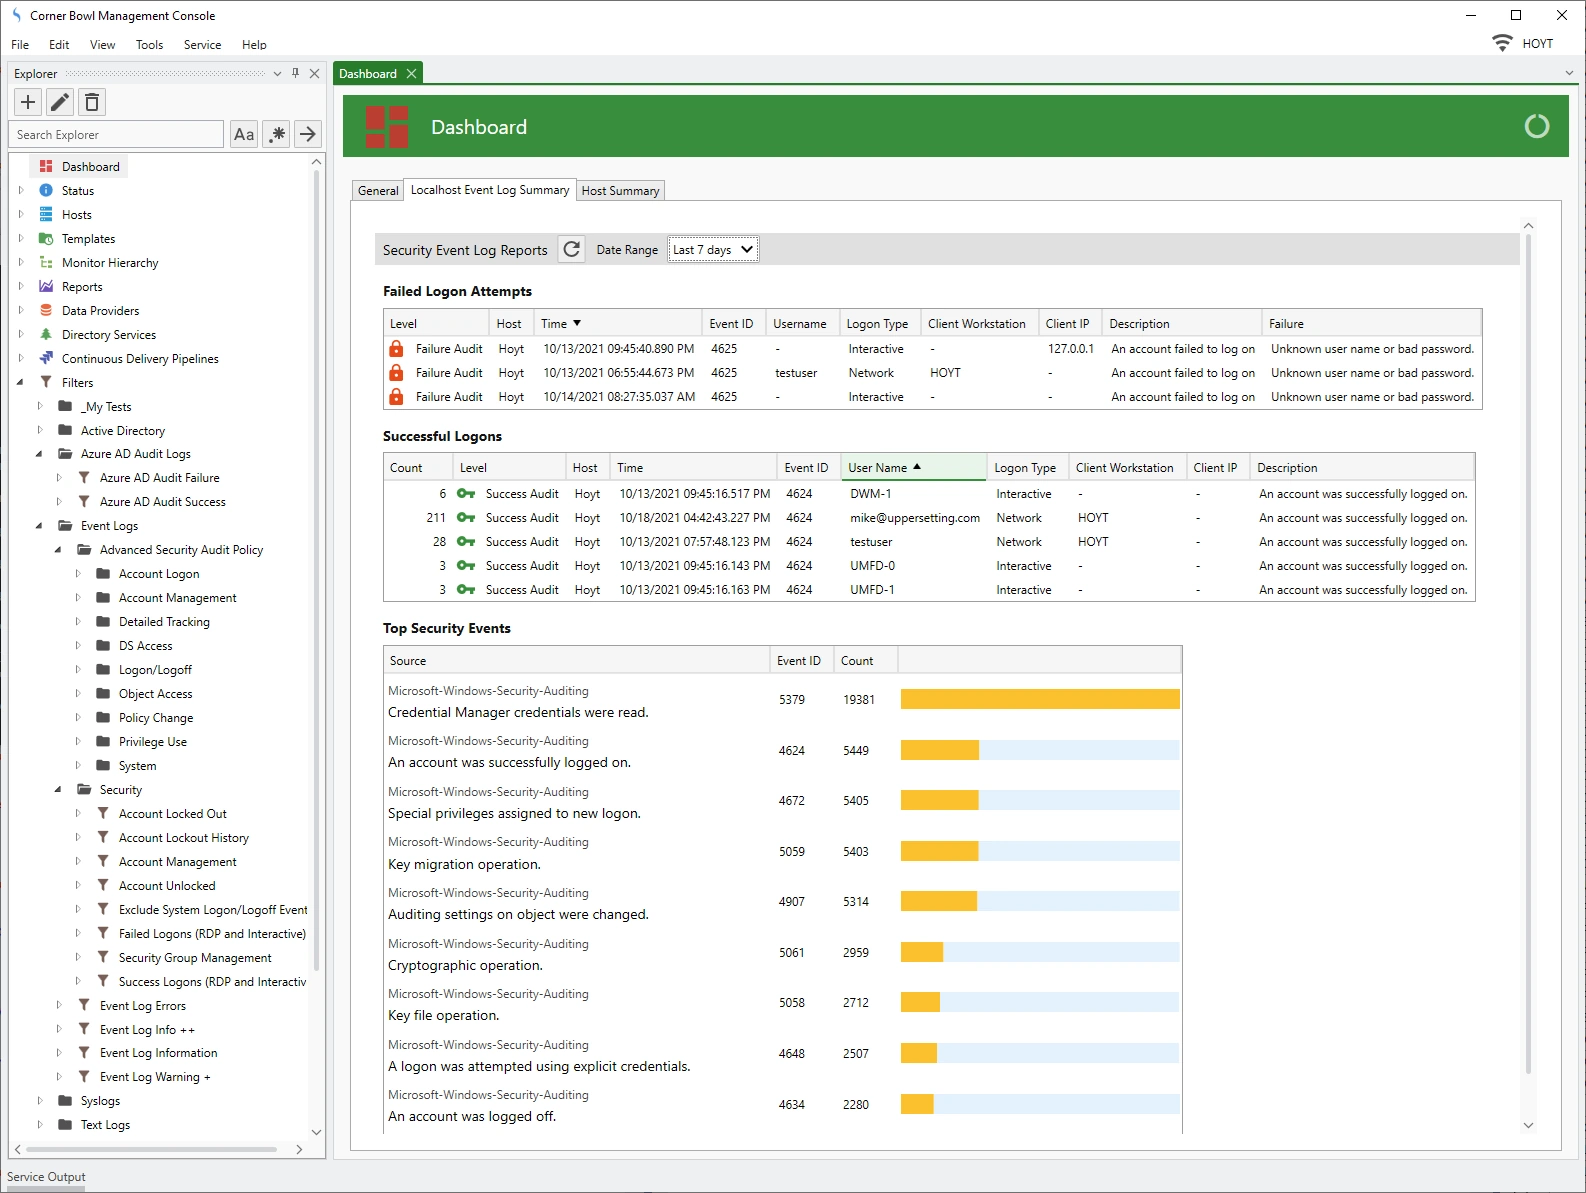Click the Data Providers database icon
Viewport: 1586px width, 1193px height.
point(46,310)
